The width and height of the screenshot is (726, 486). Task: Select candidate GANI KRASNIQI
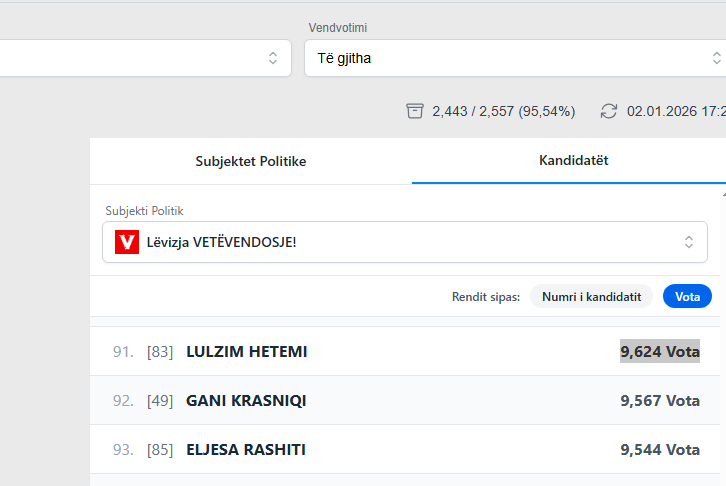click(x=246, y=401)
